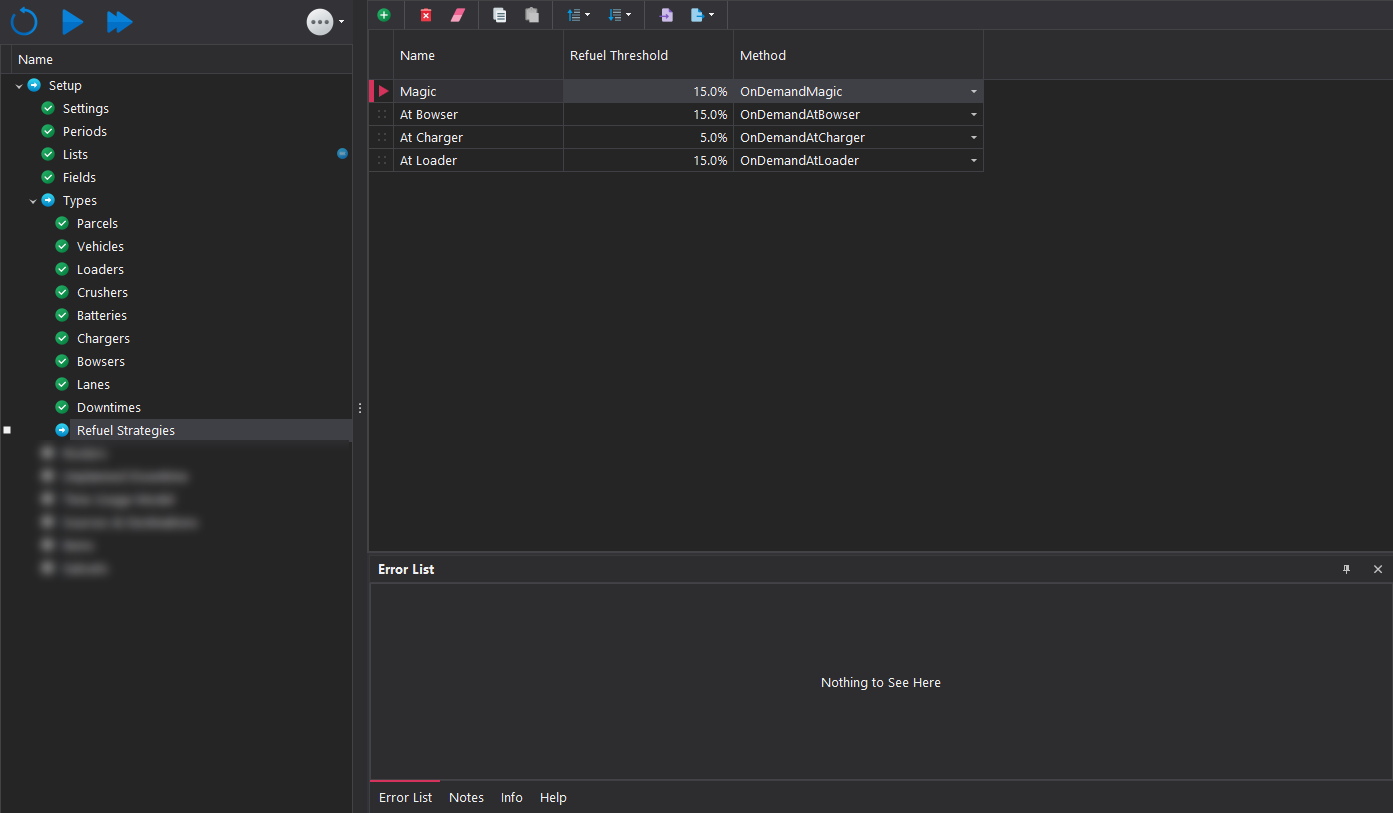Open Method dropdown for the At Charger row
This screenshot has width=1393, height=813.
point(973,138)
